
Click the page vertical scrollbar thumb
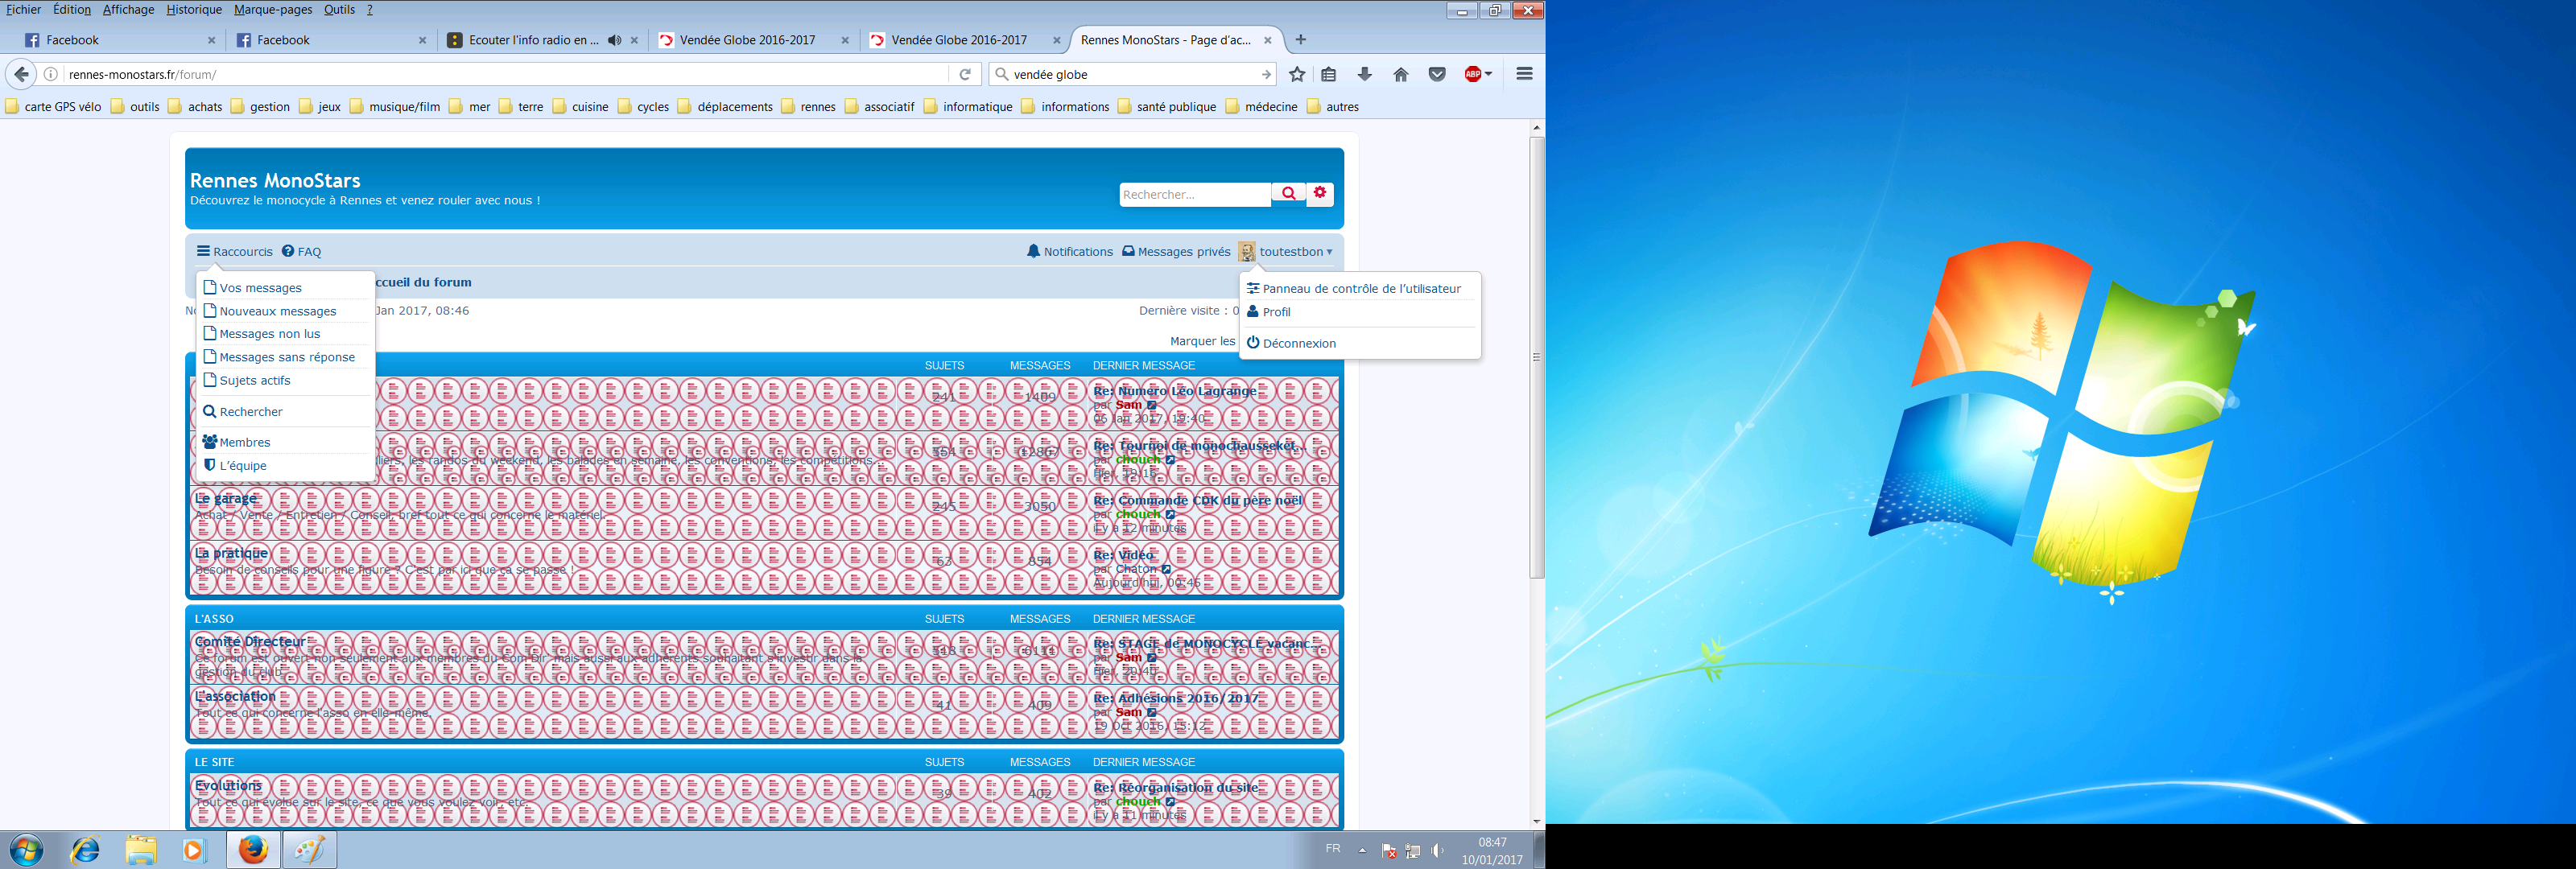[x=1537, y=357]
